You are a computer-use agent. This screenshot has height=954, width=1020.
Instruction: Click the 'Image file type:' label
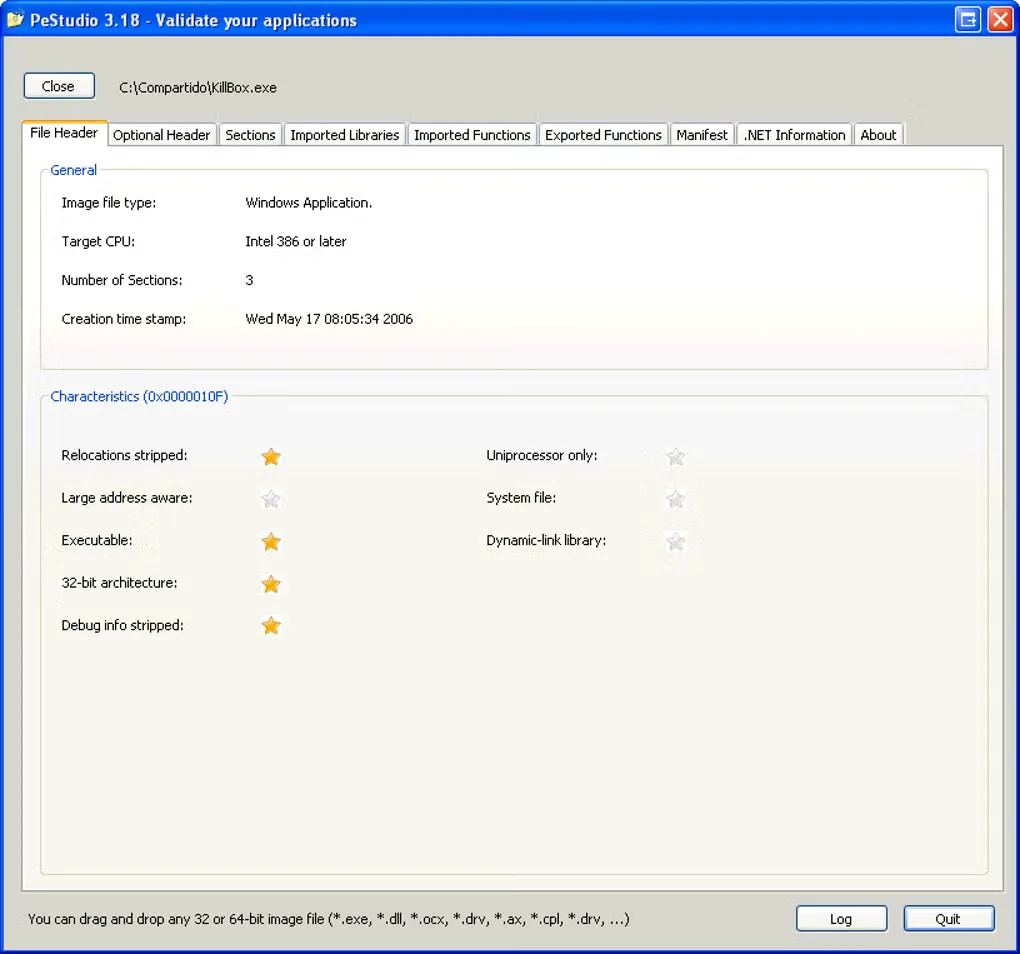click(x=109, y=203)
